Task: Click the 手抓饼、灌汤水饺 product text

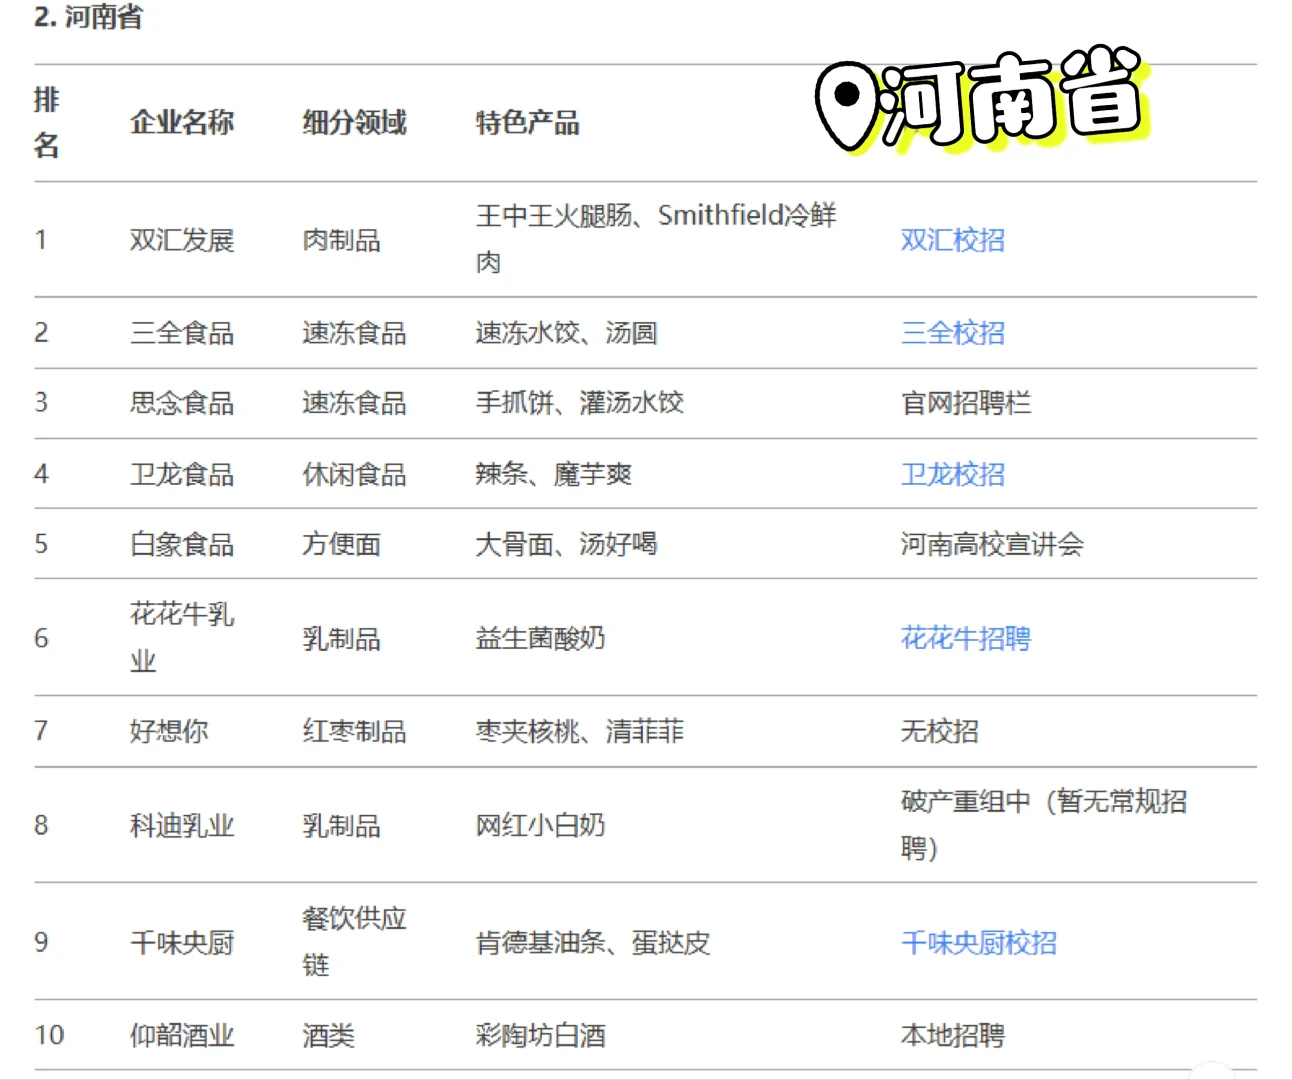Action: pos(579,403)
